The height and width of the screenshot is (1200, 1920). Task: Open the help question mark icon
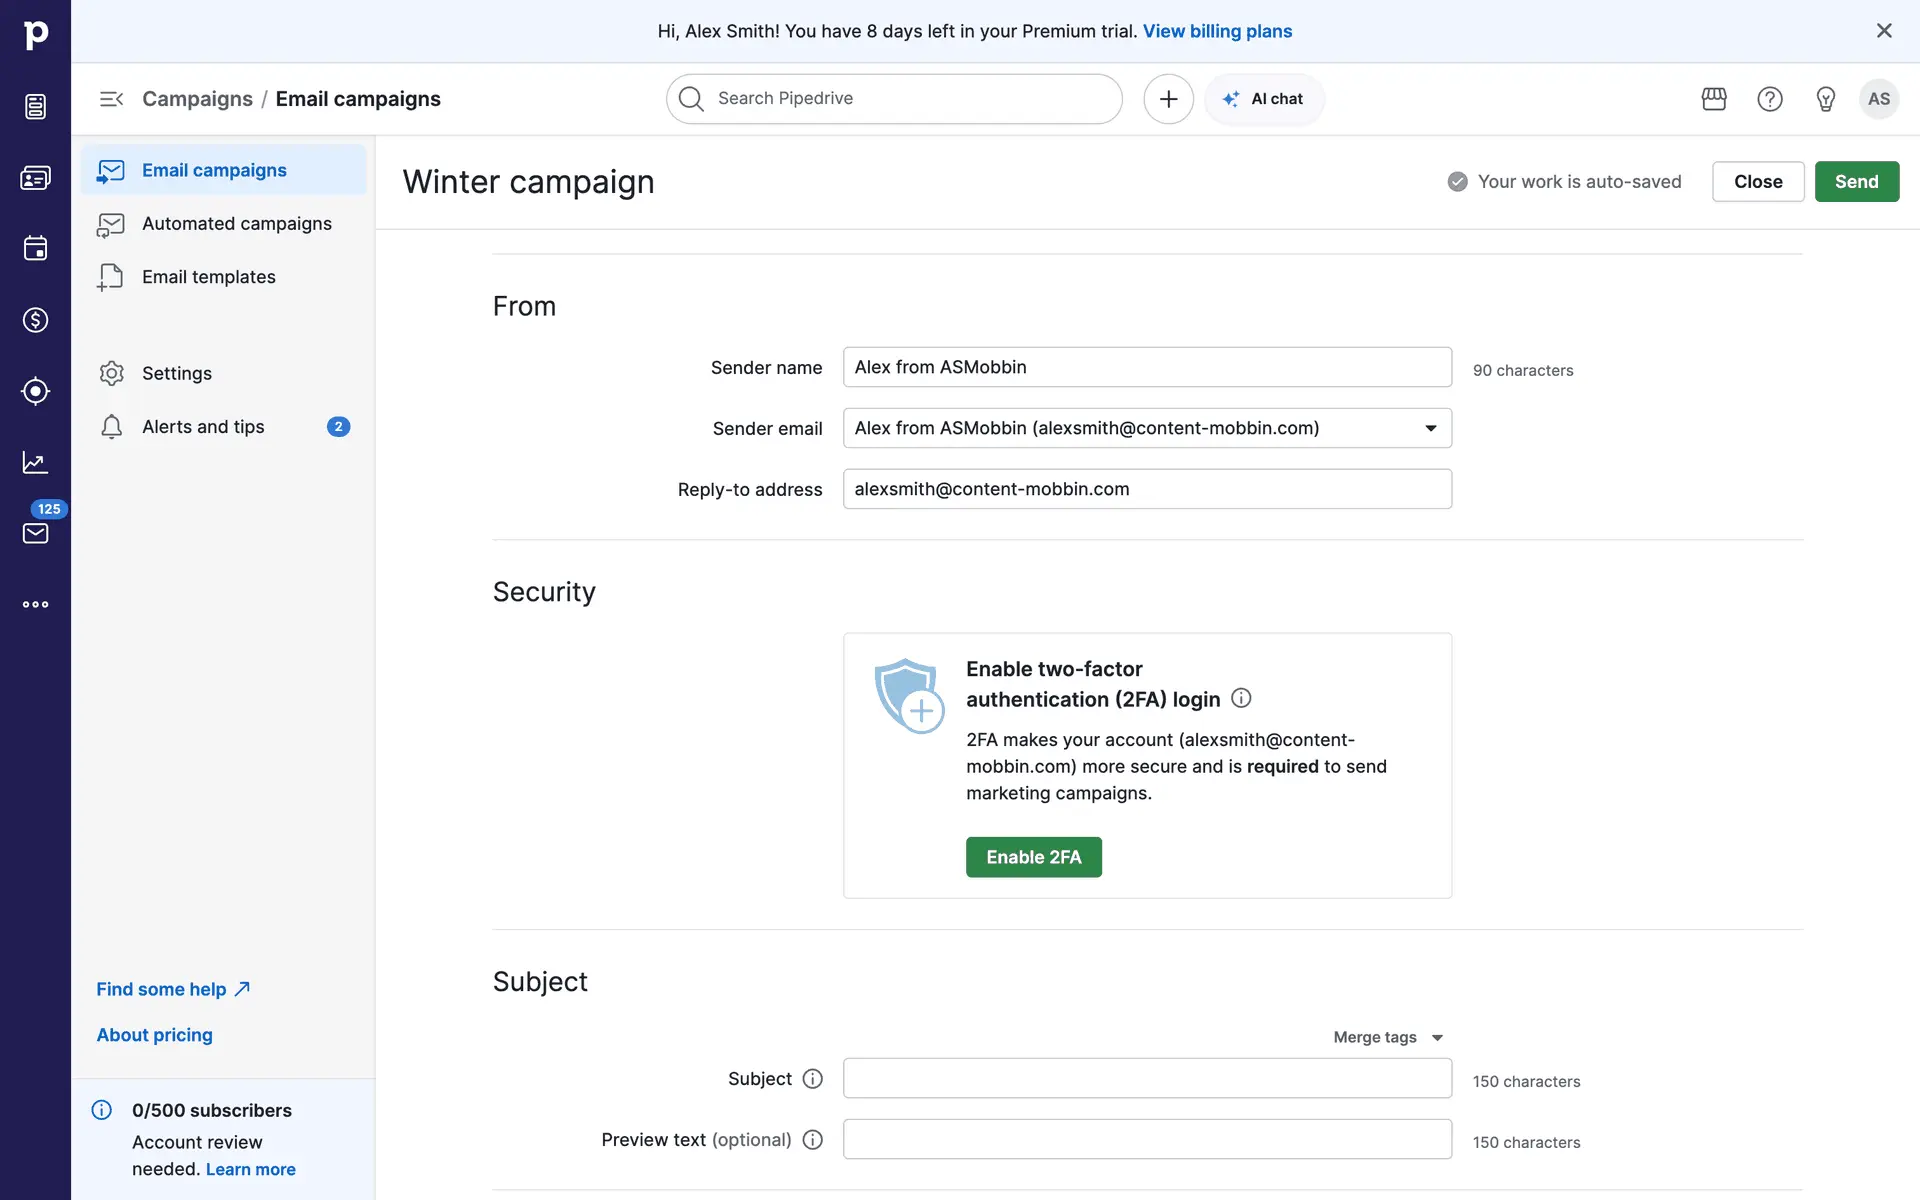tap(1770, 99)
